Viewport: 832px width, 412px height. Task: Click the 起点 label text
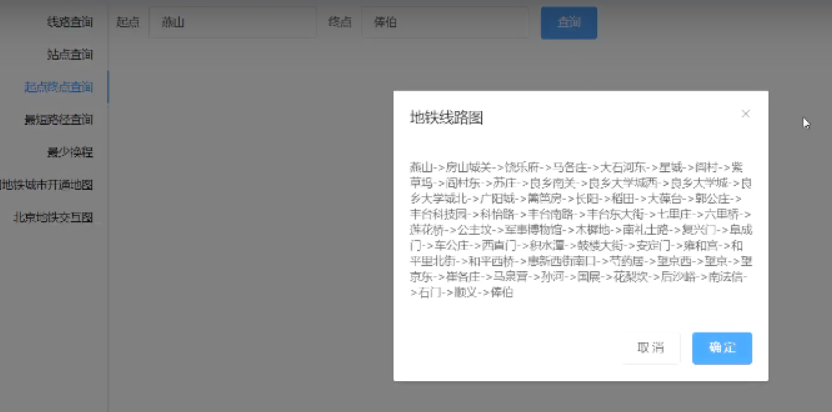(127, 22)
